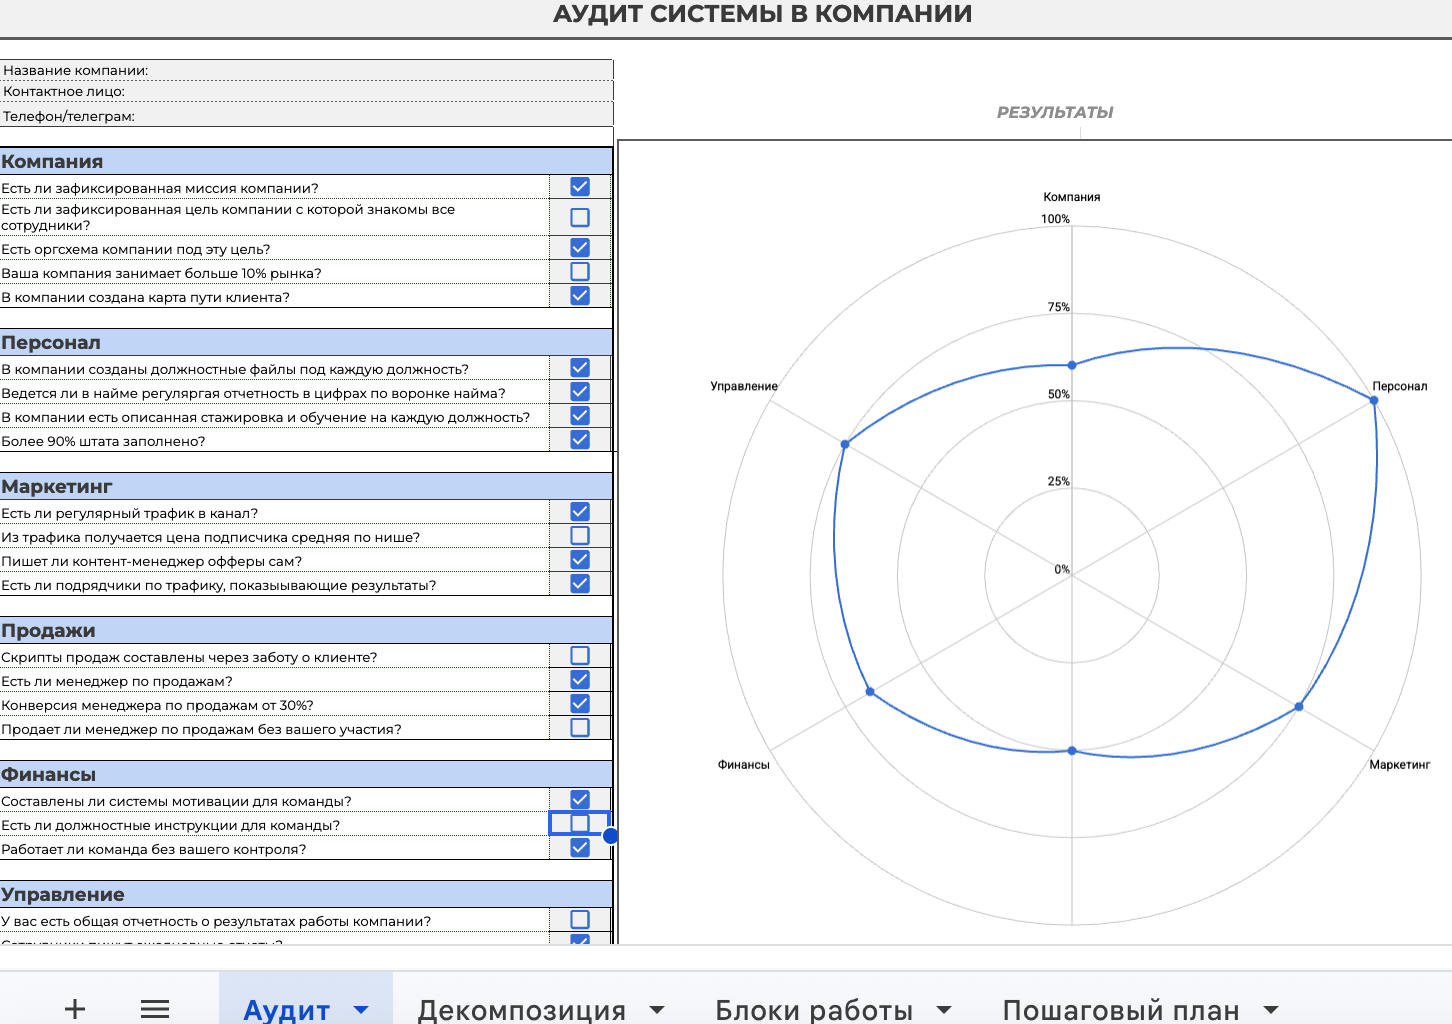Uncheck the company mission checkbox
This screenshot has height=1024, width=1452.
coord(580,187)
